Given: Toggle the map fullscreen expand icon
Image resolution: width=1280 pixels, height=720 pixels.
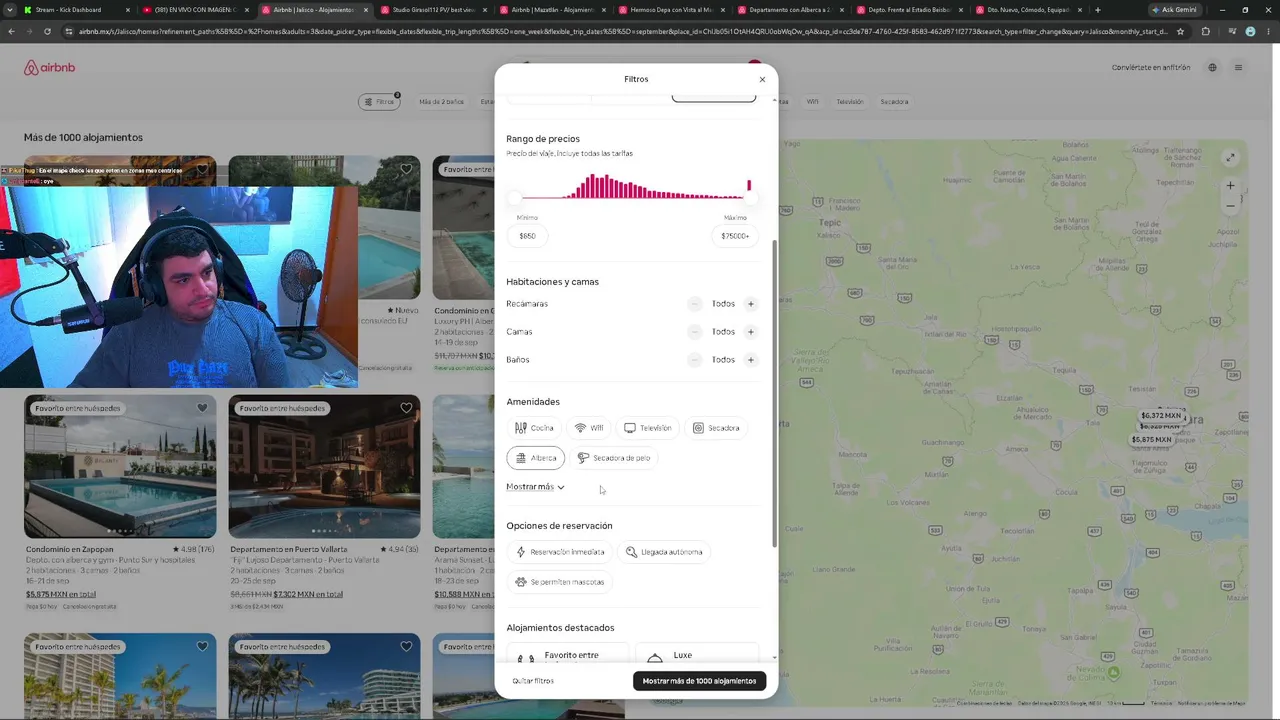Looking at the screenshot, I should point(1230,157).
